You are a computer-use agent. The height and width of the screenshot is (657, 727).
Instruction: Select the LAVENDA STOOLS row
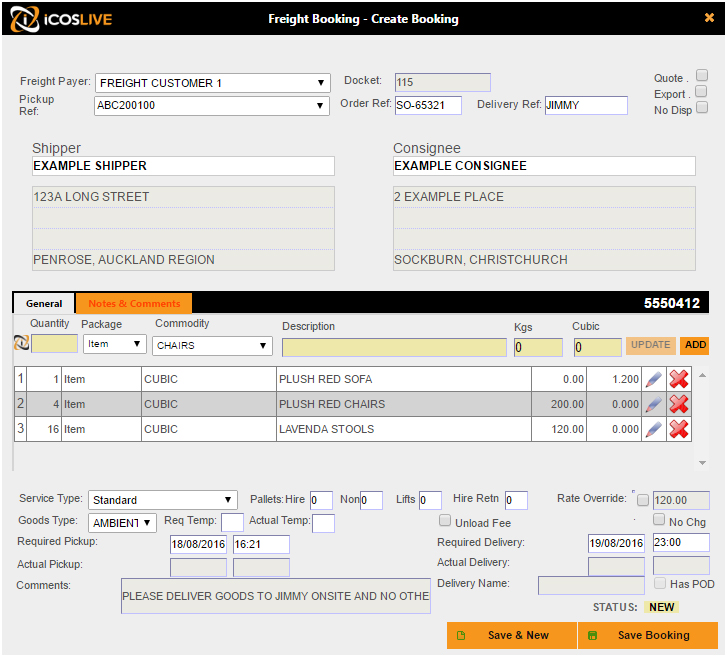point(352,429)
